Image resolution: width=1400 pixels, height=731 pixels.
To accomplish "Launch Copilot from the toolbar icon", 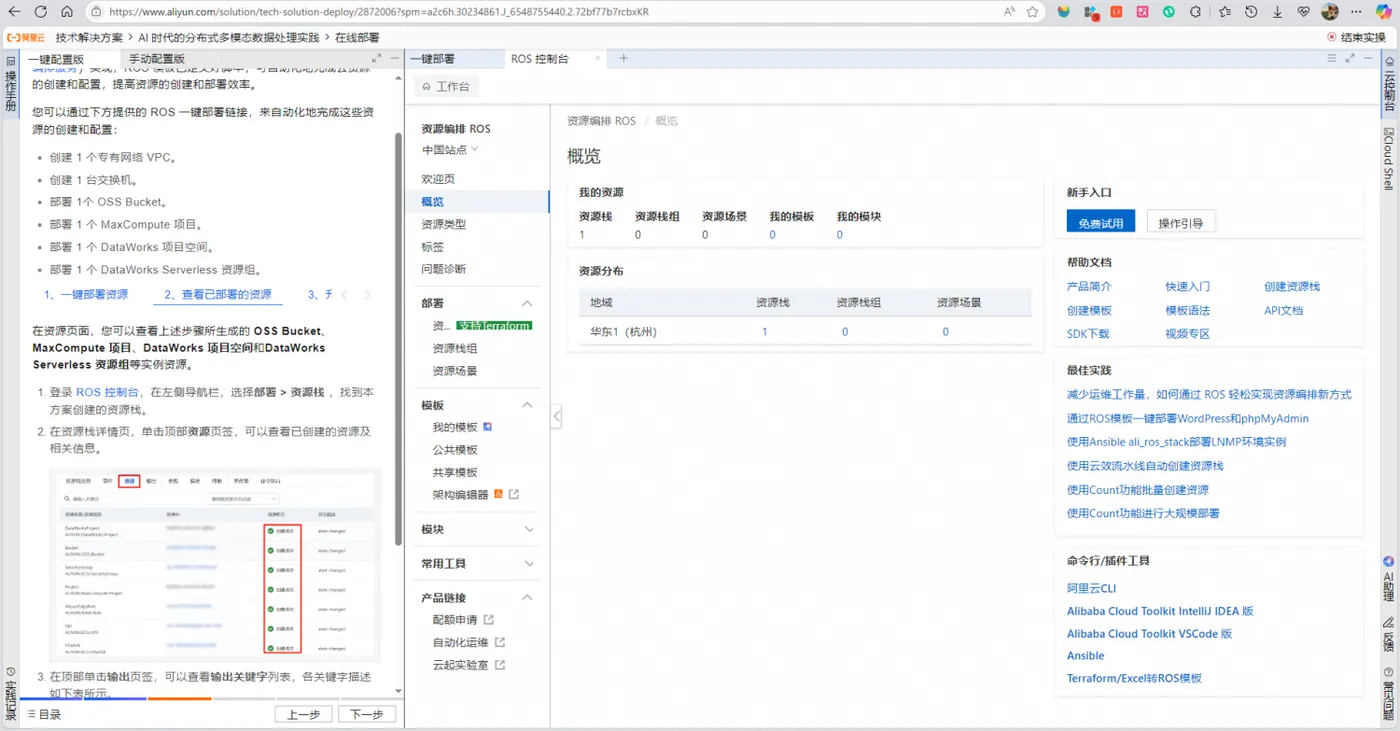I will [1384, 12].
